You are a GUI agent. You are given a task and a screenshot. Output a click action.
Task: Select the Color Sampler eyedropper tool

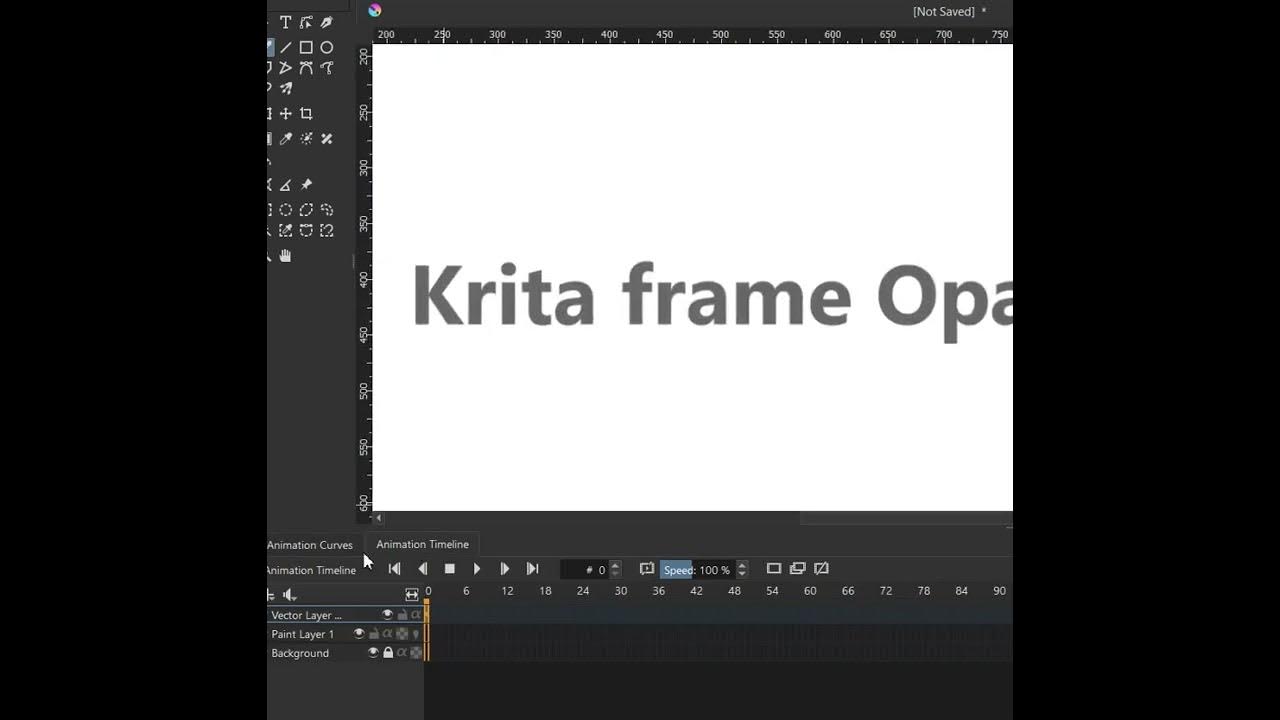(x=285, y=139)
